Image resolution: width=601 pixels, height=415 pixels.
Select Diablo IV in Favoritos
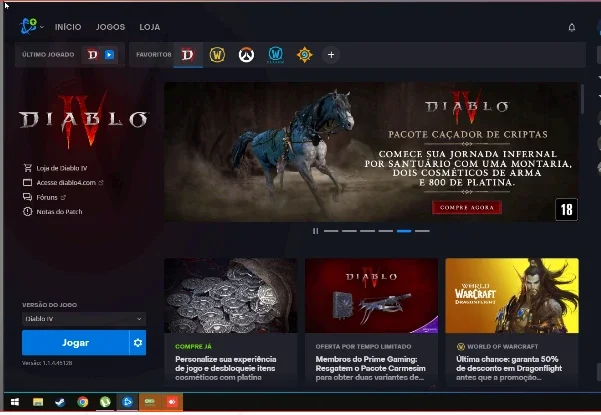188,55
